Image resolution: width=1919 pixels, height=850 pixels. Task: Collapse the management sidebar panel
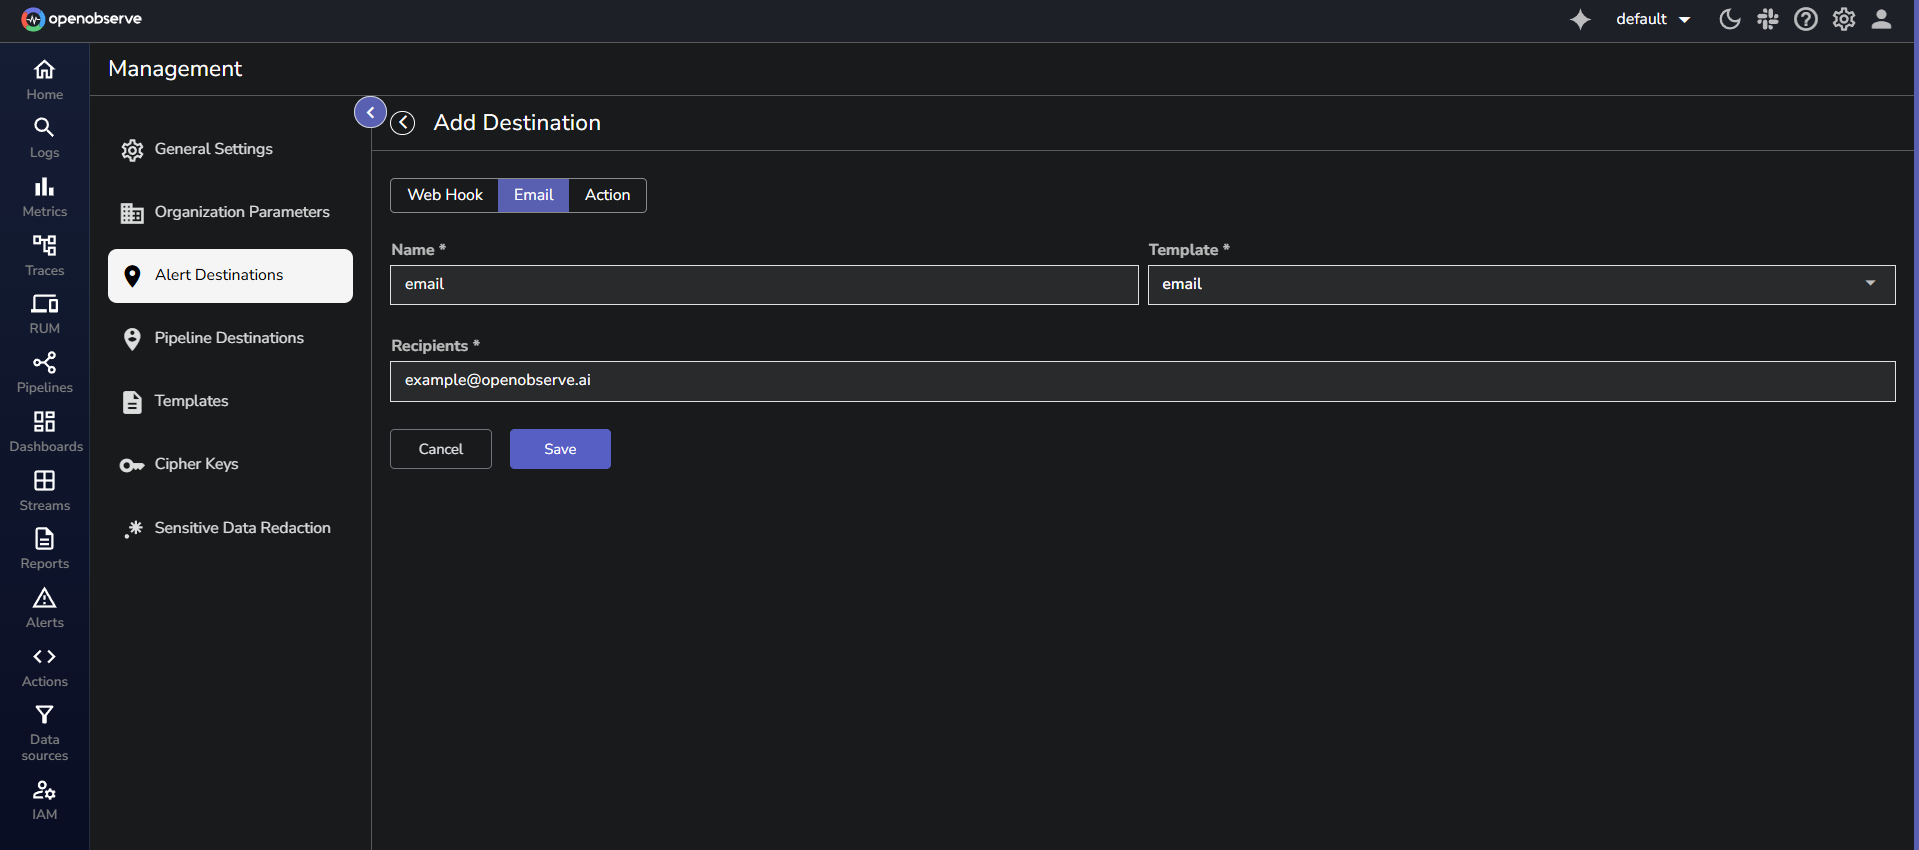click(x=370, y=112)
